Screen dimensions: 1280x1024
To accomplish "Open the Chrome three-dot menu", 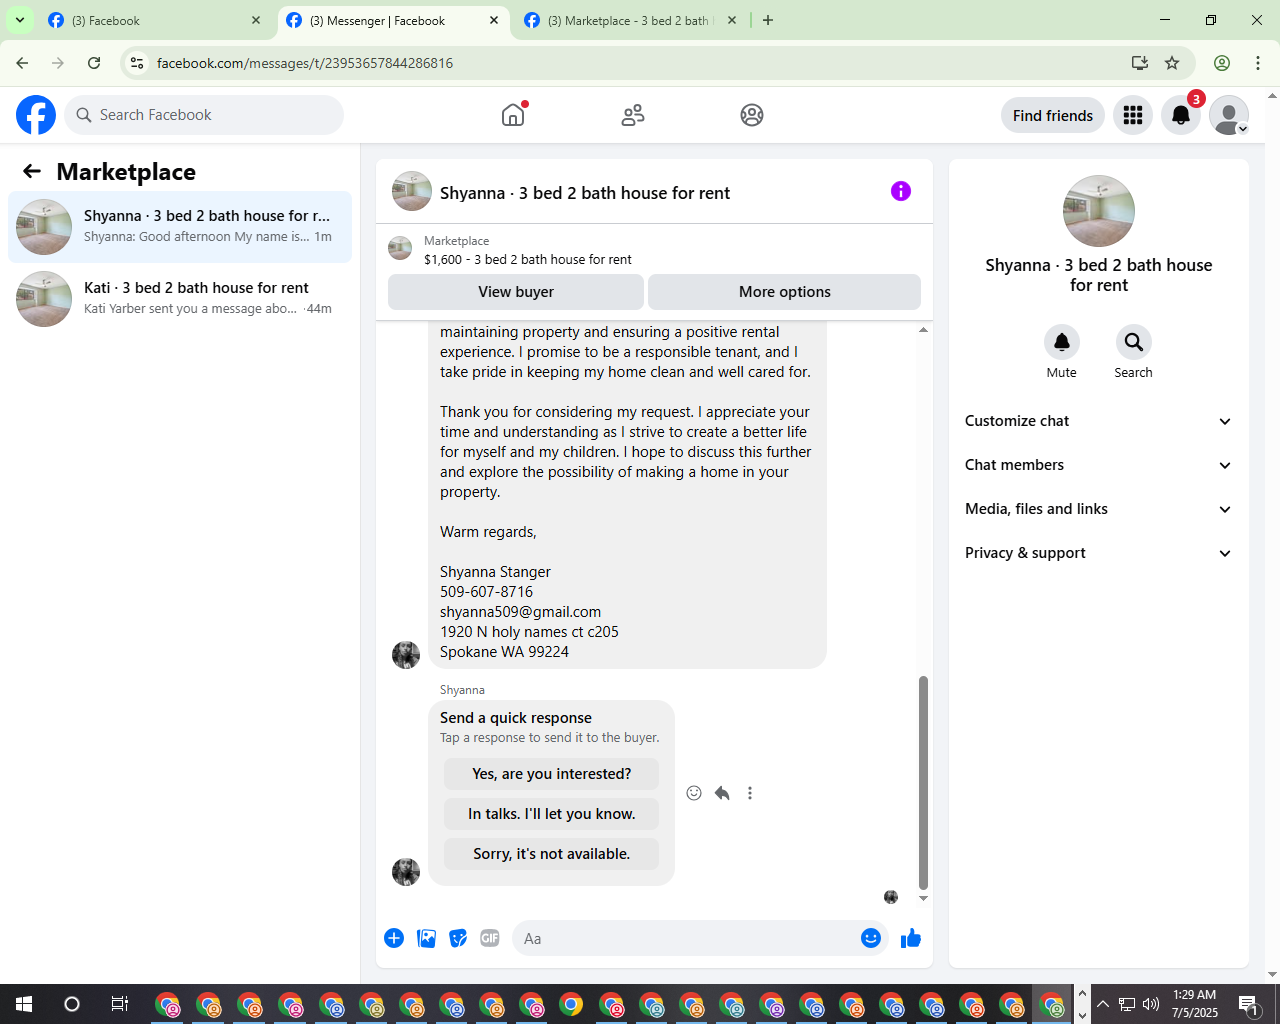I will (1258, 63).
